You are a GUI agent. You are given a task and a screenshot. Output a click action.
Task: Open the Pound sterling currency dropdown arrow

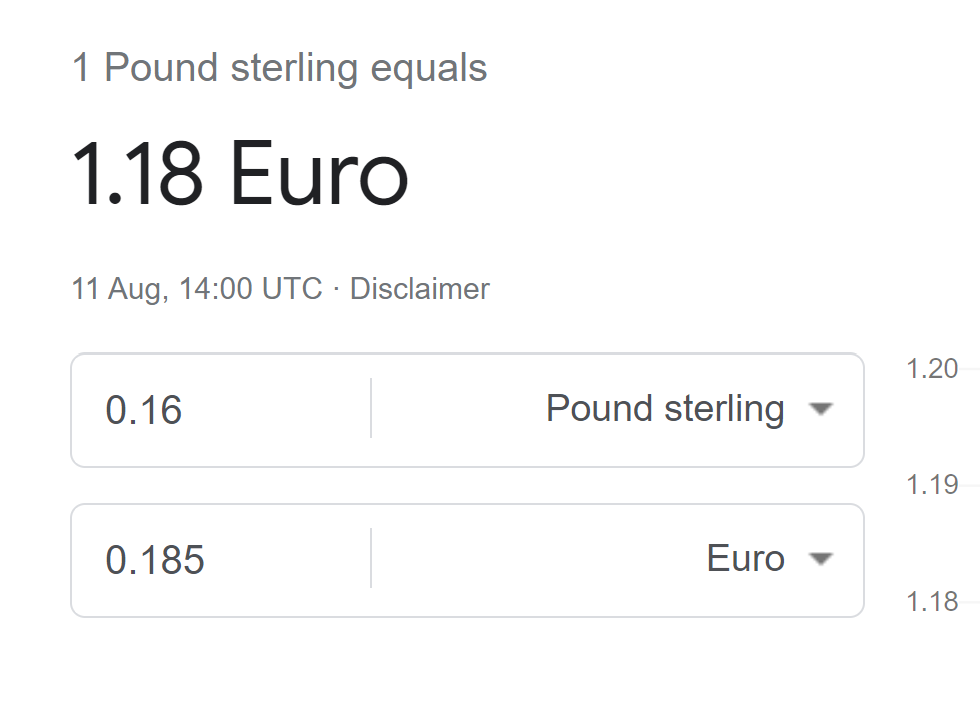(x=821, y=409)
